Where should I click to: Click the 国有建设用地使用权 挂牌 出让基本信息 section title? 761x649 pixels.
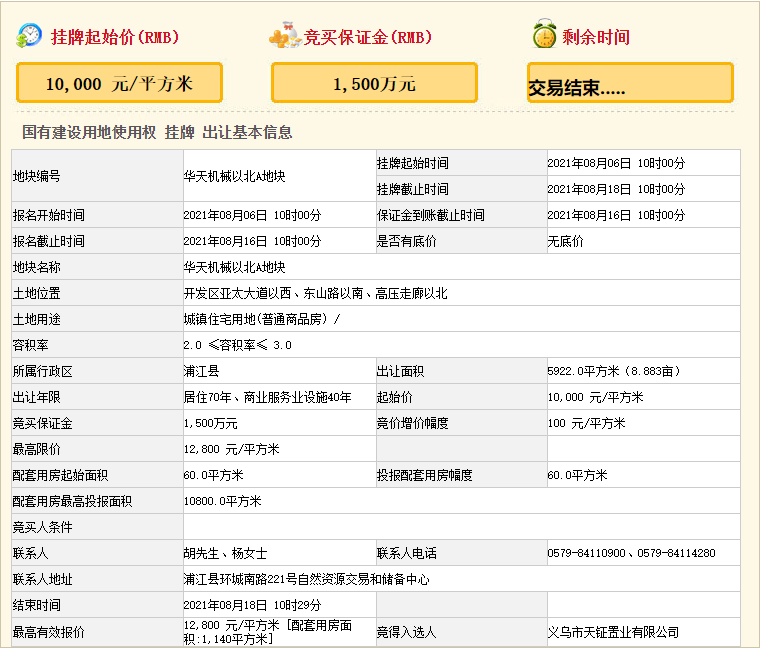point(157,133)
